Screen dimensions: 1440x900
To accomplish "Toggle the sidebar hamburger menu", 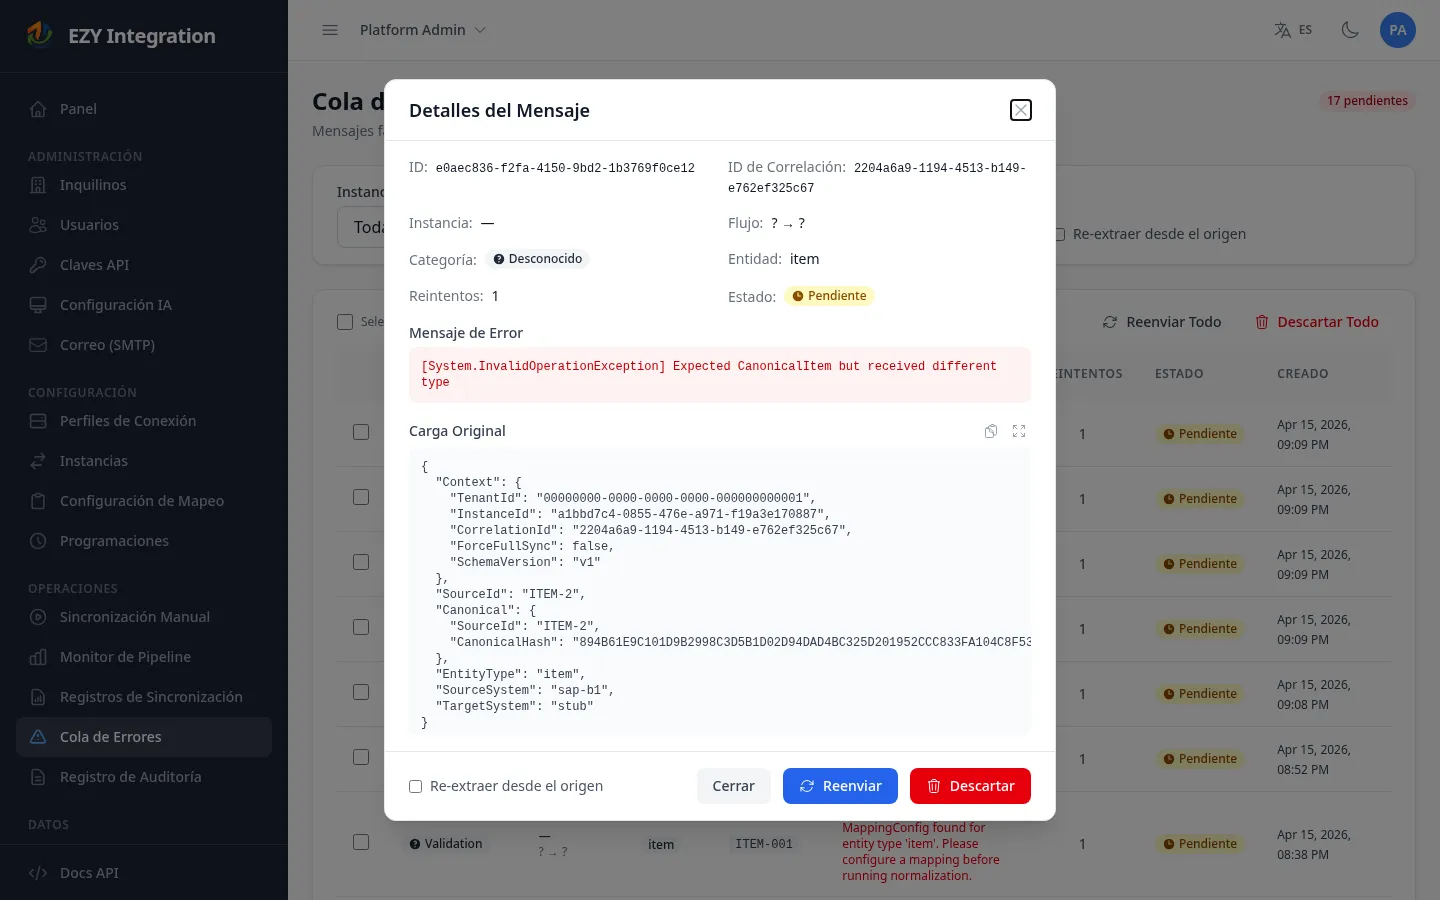I will 330,30.
